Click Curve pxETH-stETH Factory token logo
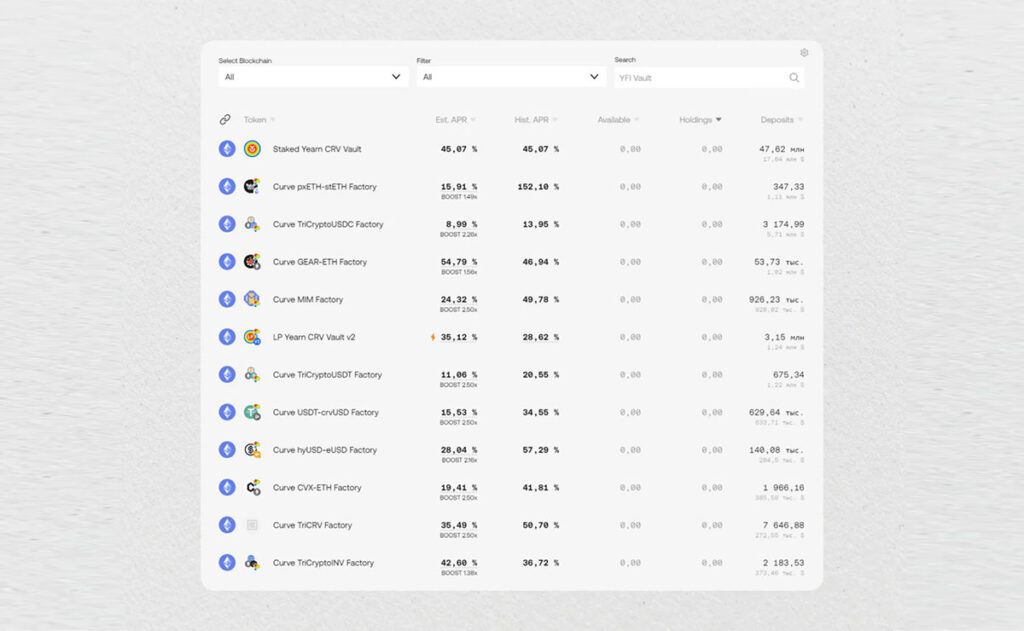 pyautogui.click(x=252, y=187)
